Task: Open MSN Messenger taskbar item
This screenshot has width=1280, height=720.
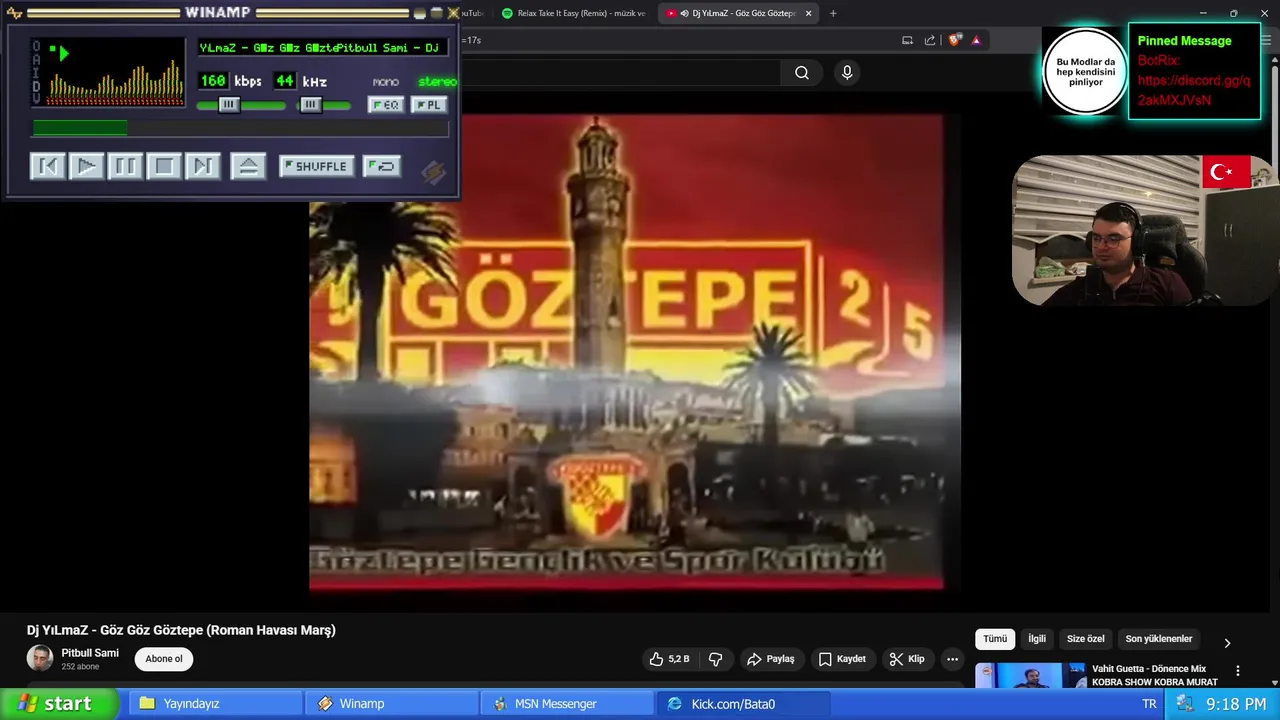Action: tap(567, 704)
